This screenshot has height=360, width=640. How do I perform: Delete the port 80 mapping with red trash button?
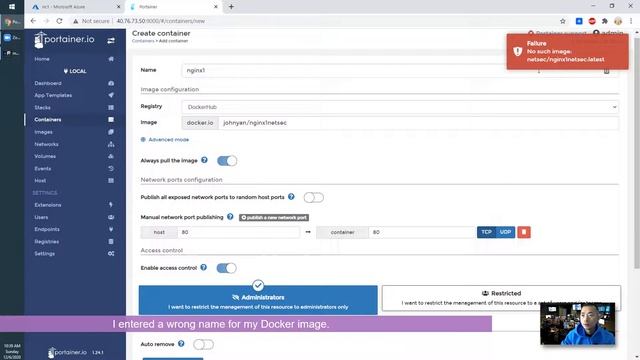click(x=524, y=232)
